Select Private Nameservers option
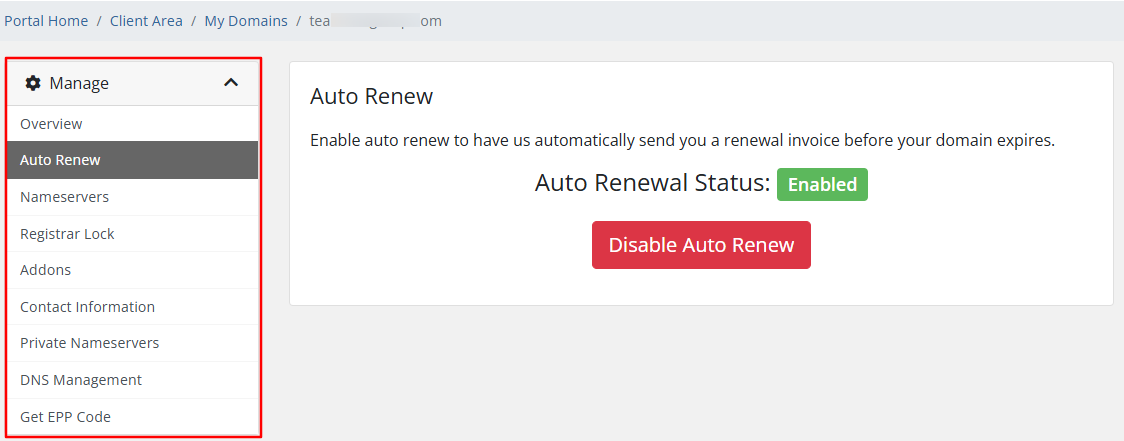This screenshot has width=1124, height=441. (x=89, y=343)
